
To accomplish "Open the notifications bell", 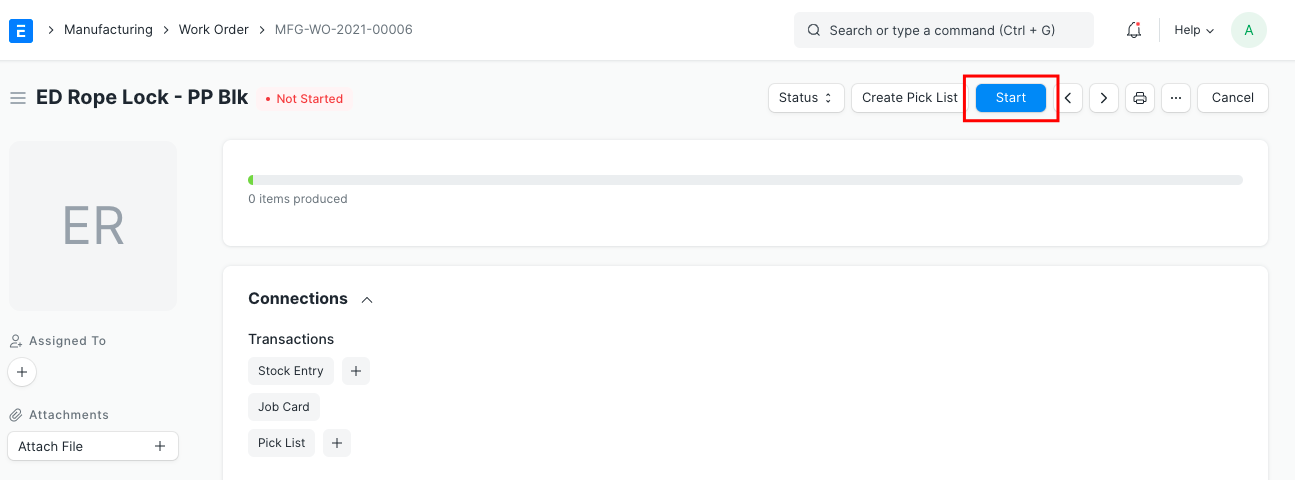I will coord(1134,30).
